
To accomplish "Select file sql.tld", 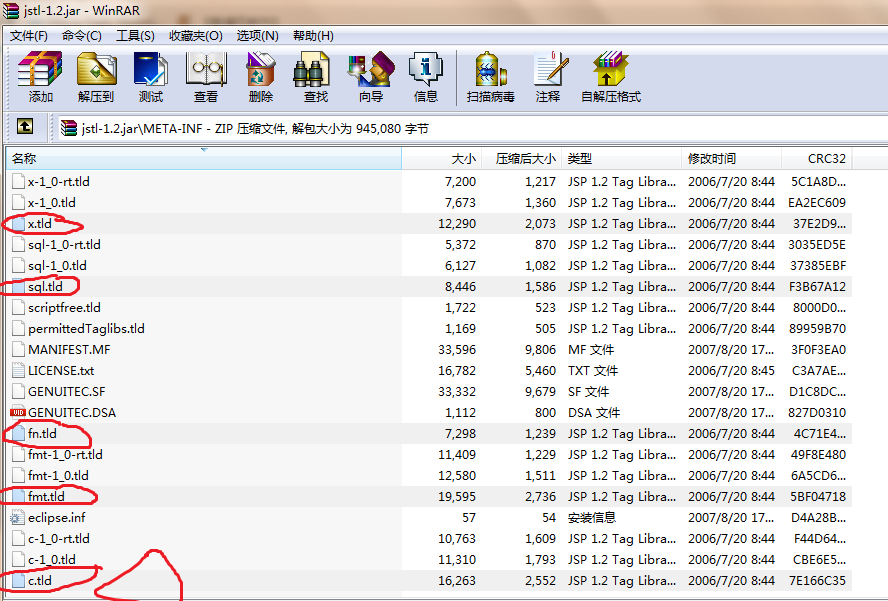I will coord(45,287).
